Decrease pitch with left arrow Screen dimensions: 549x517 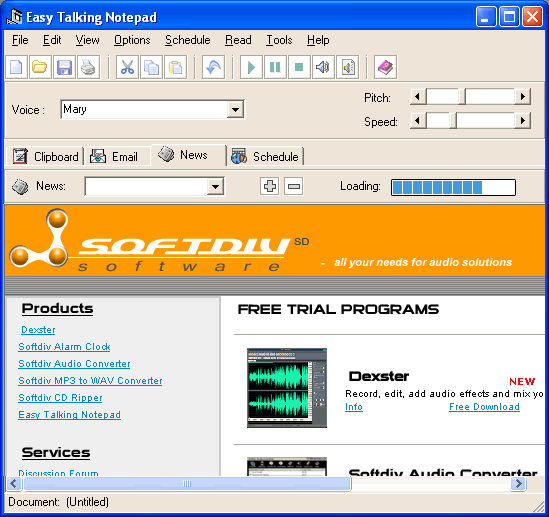(x=418, y=97)
